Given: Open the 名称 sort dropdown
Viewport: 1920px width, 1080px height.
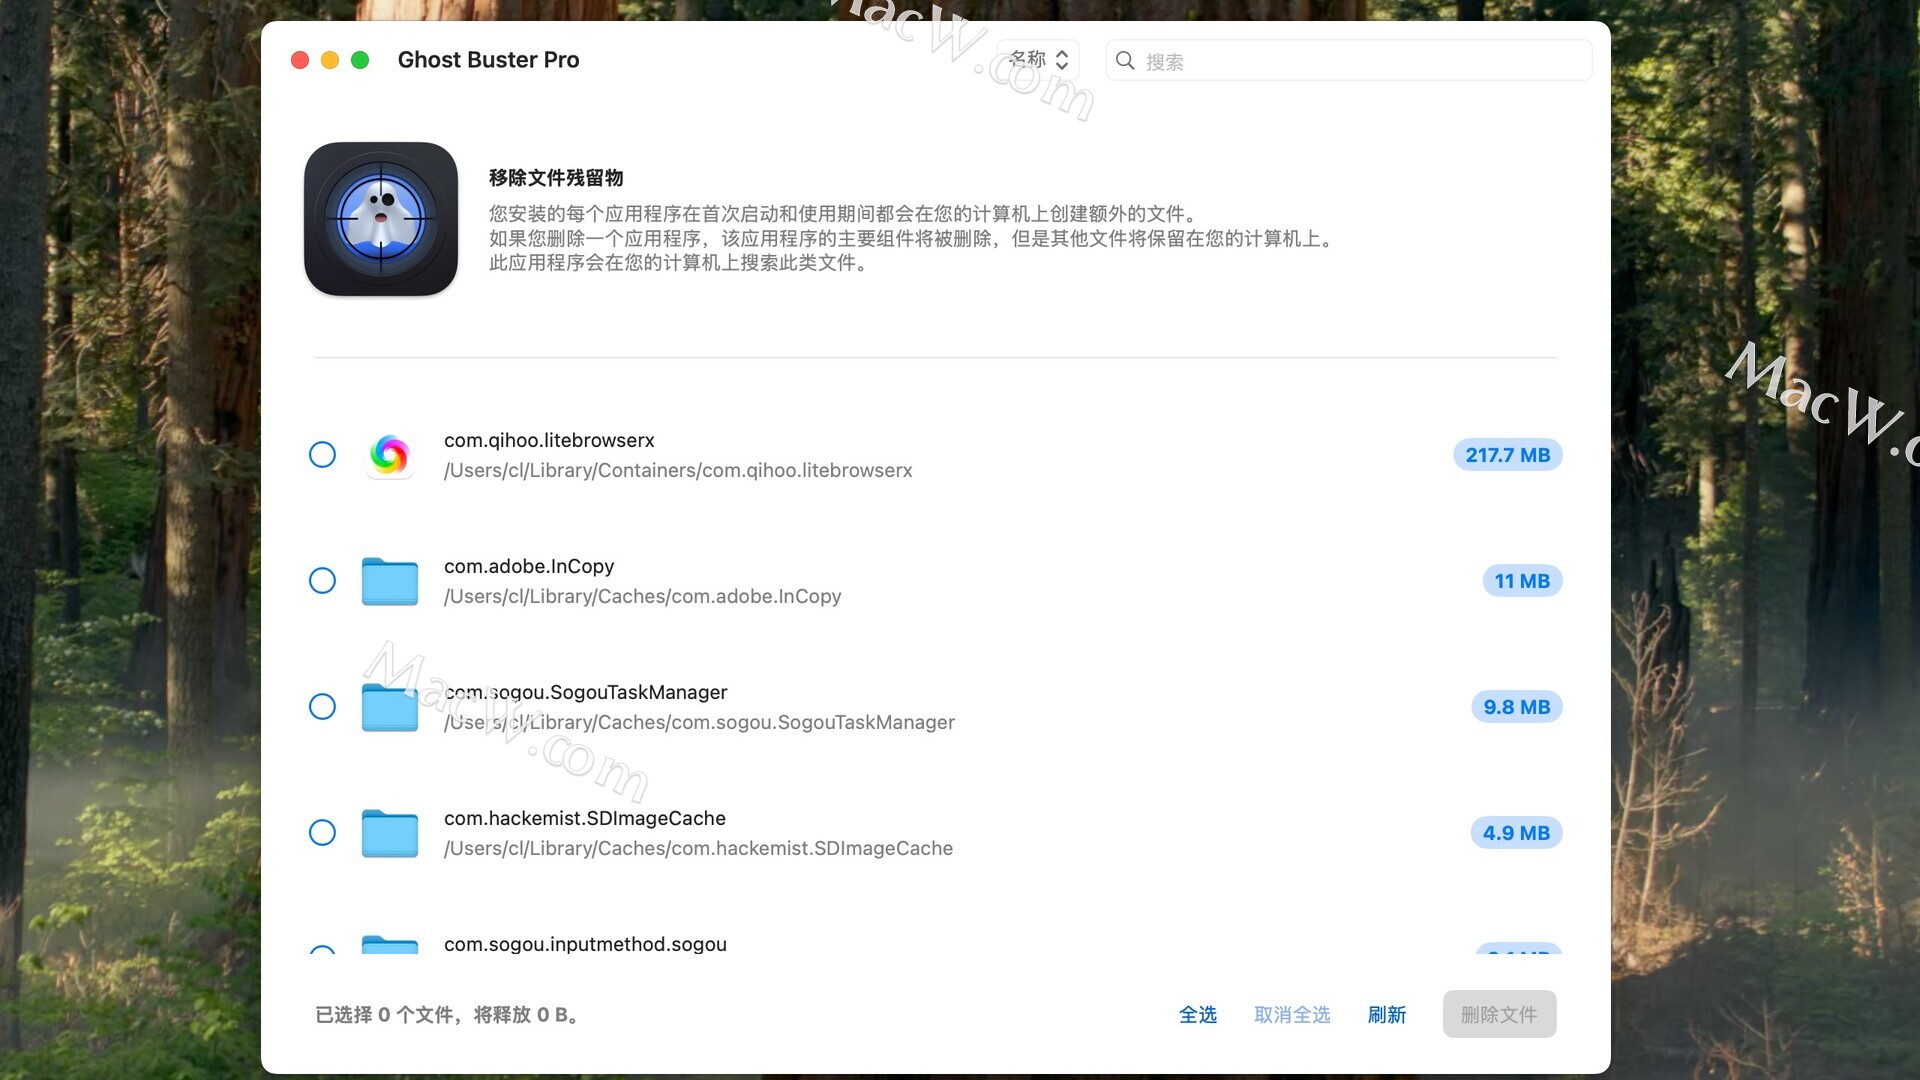Looking at the screenshot, I should coord(1038,60).
